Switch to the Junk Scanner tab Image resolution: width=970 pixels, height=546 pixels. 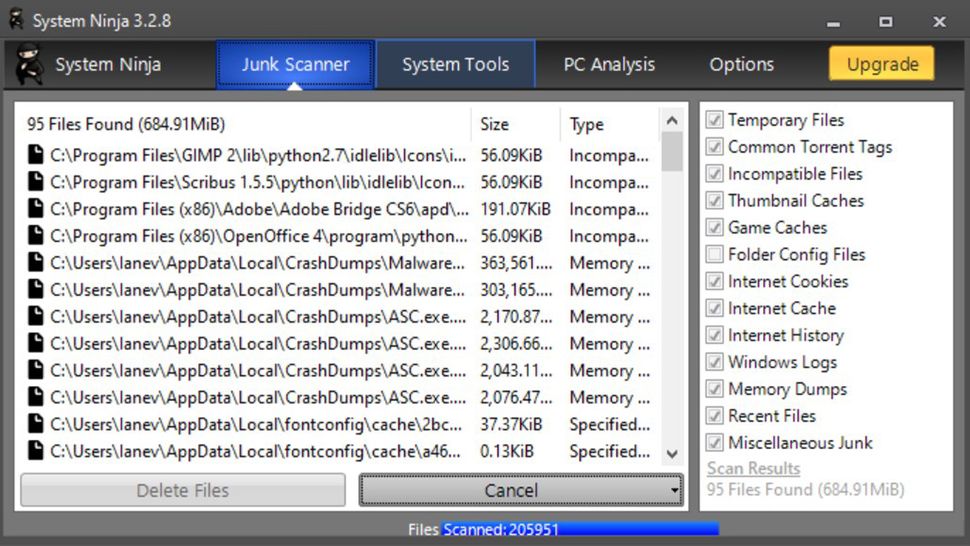coord(296,64)
